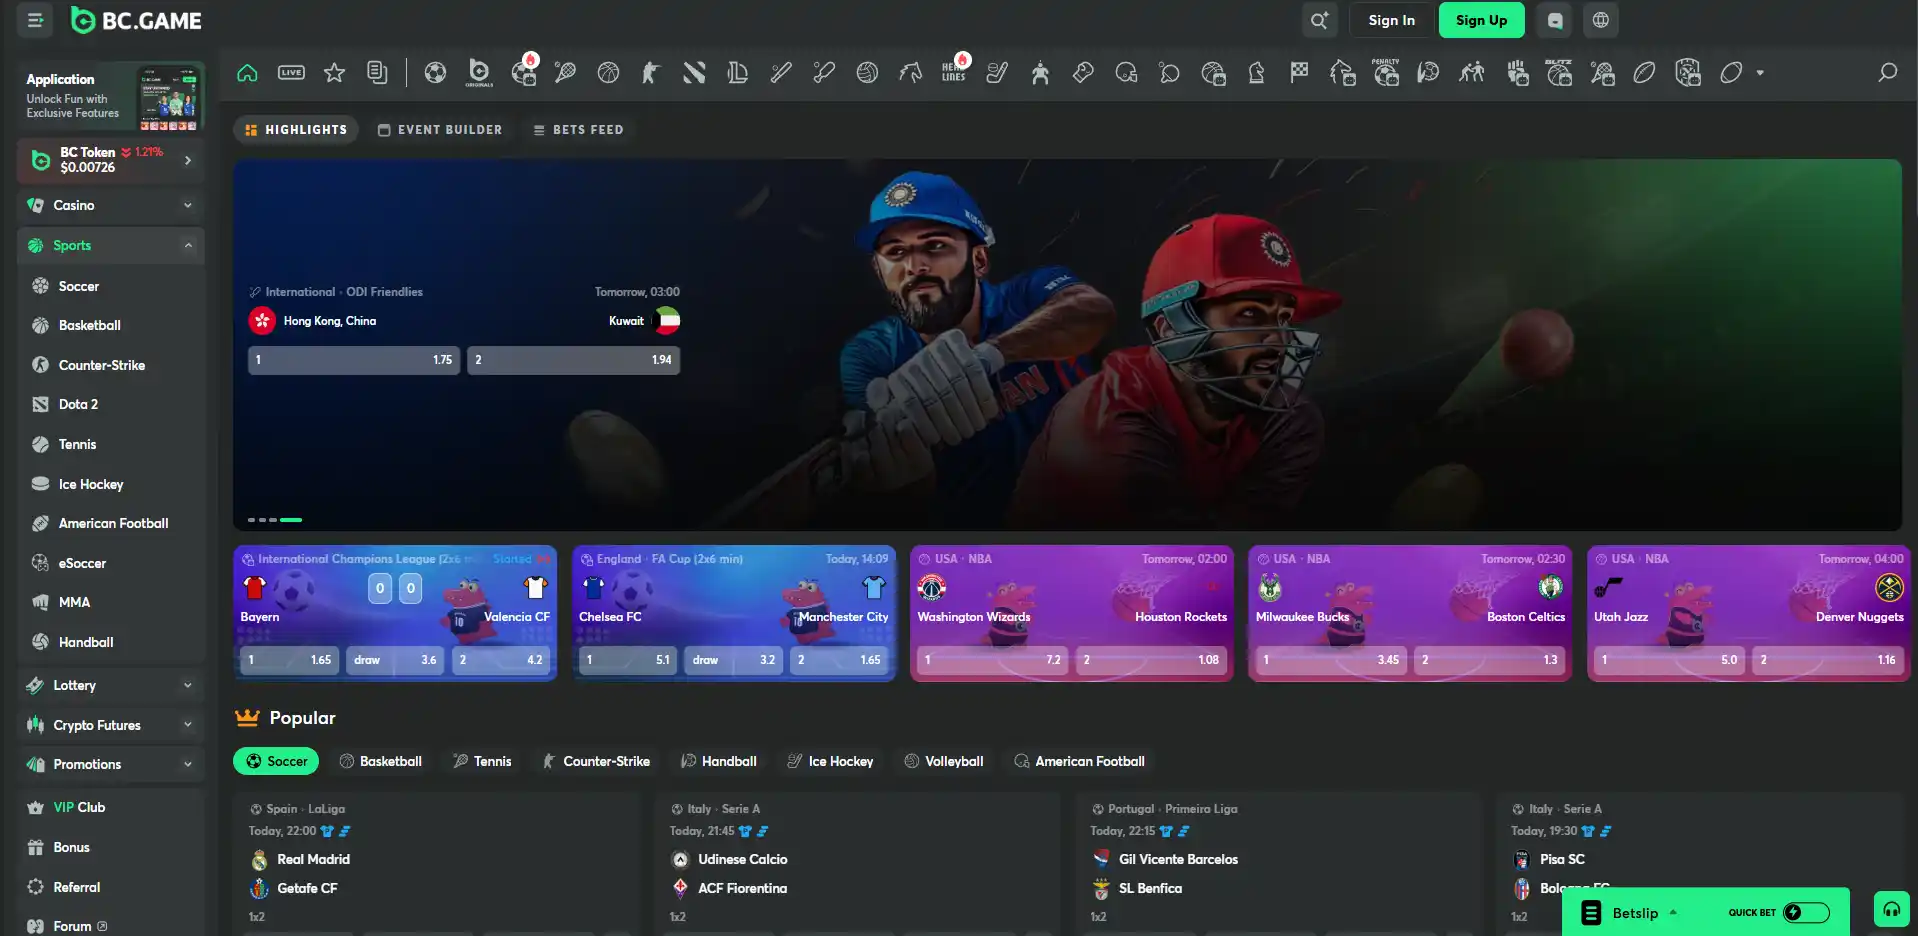
Task: Select the tennis racket icon
Action: pyautogui.click(x=565, y=73)
